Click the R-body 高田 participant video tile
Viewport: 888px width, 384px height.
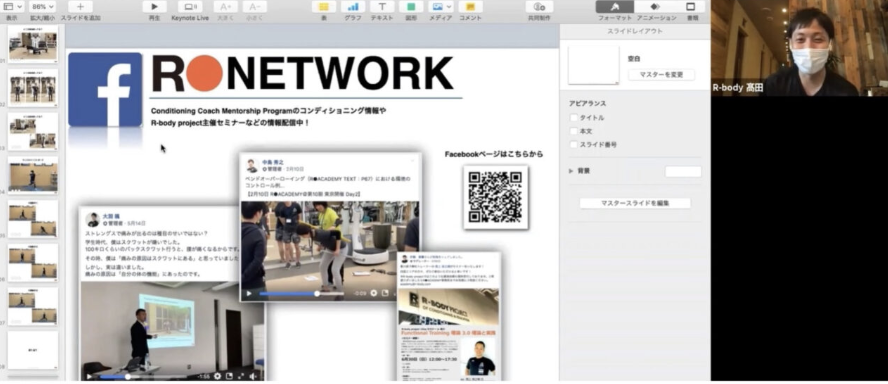(x=799, y=48)
